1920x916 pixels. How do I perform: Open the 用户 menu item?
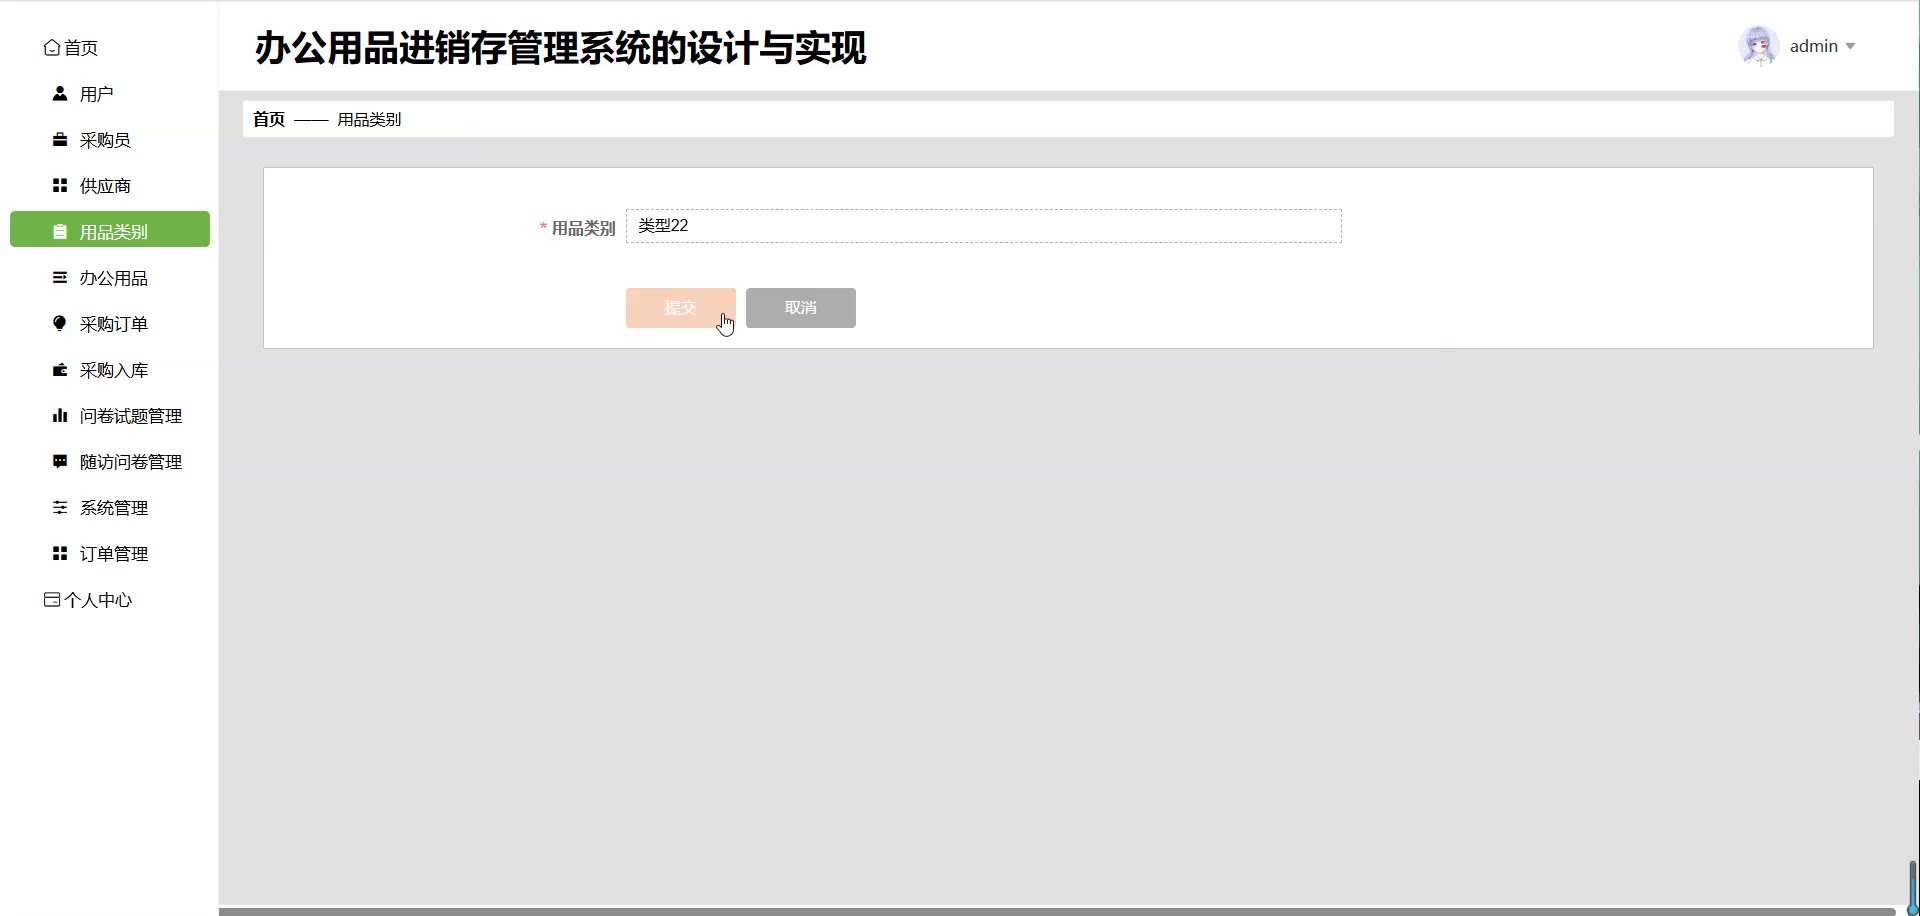110,93
